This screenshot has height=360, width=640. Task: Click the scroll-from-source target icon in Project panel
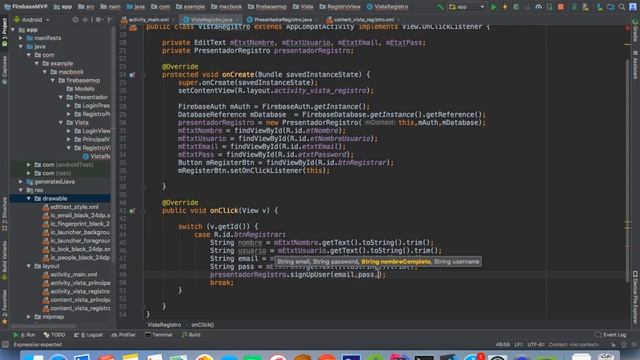coord(76,20)
